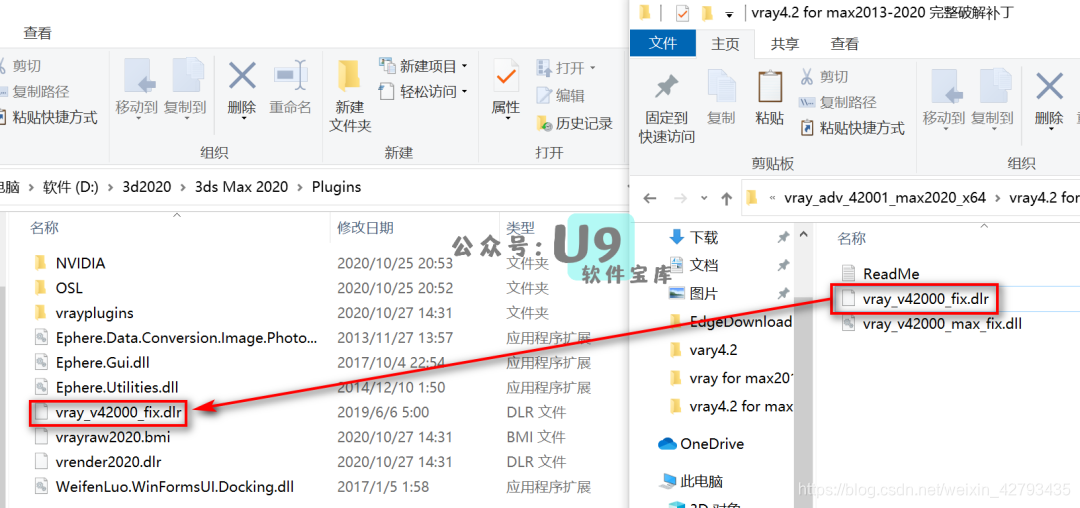Click 删除 X icon in the right window

tap(1049, 98)
